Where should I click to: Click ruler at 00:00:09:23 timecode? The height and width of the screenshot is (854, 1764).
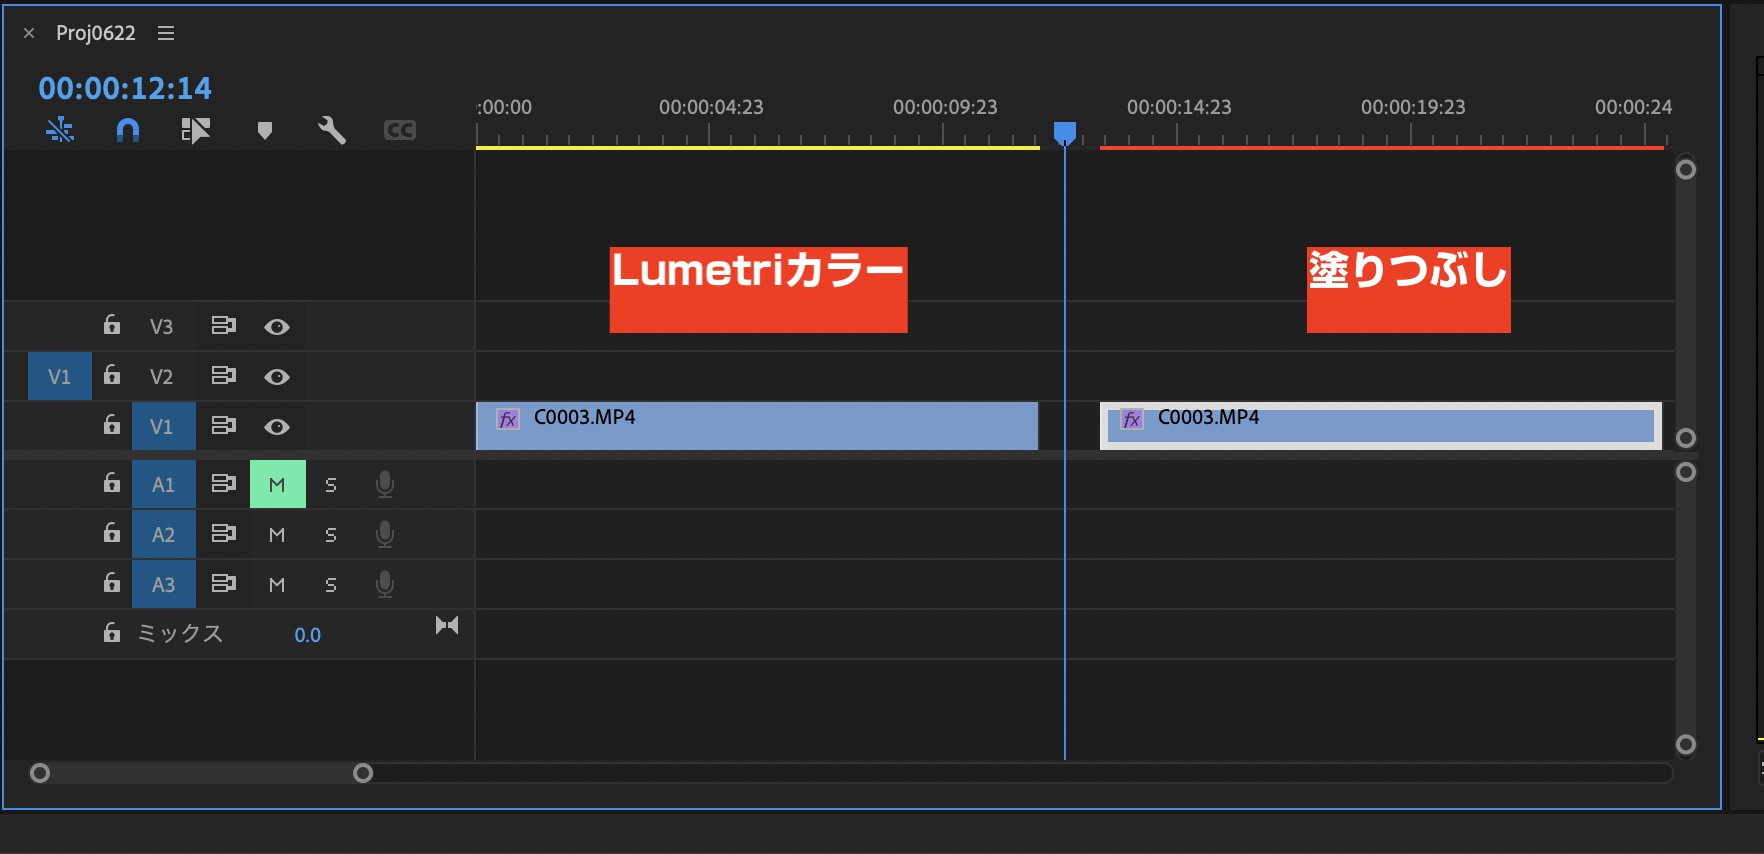pos(945,107)
